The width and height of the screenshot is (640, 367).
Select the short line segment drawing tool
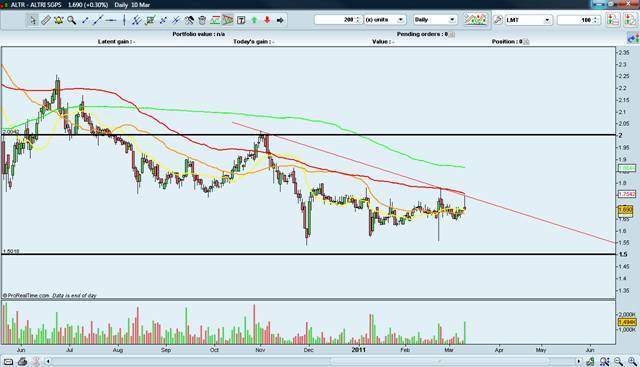85,20
